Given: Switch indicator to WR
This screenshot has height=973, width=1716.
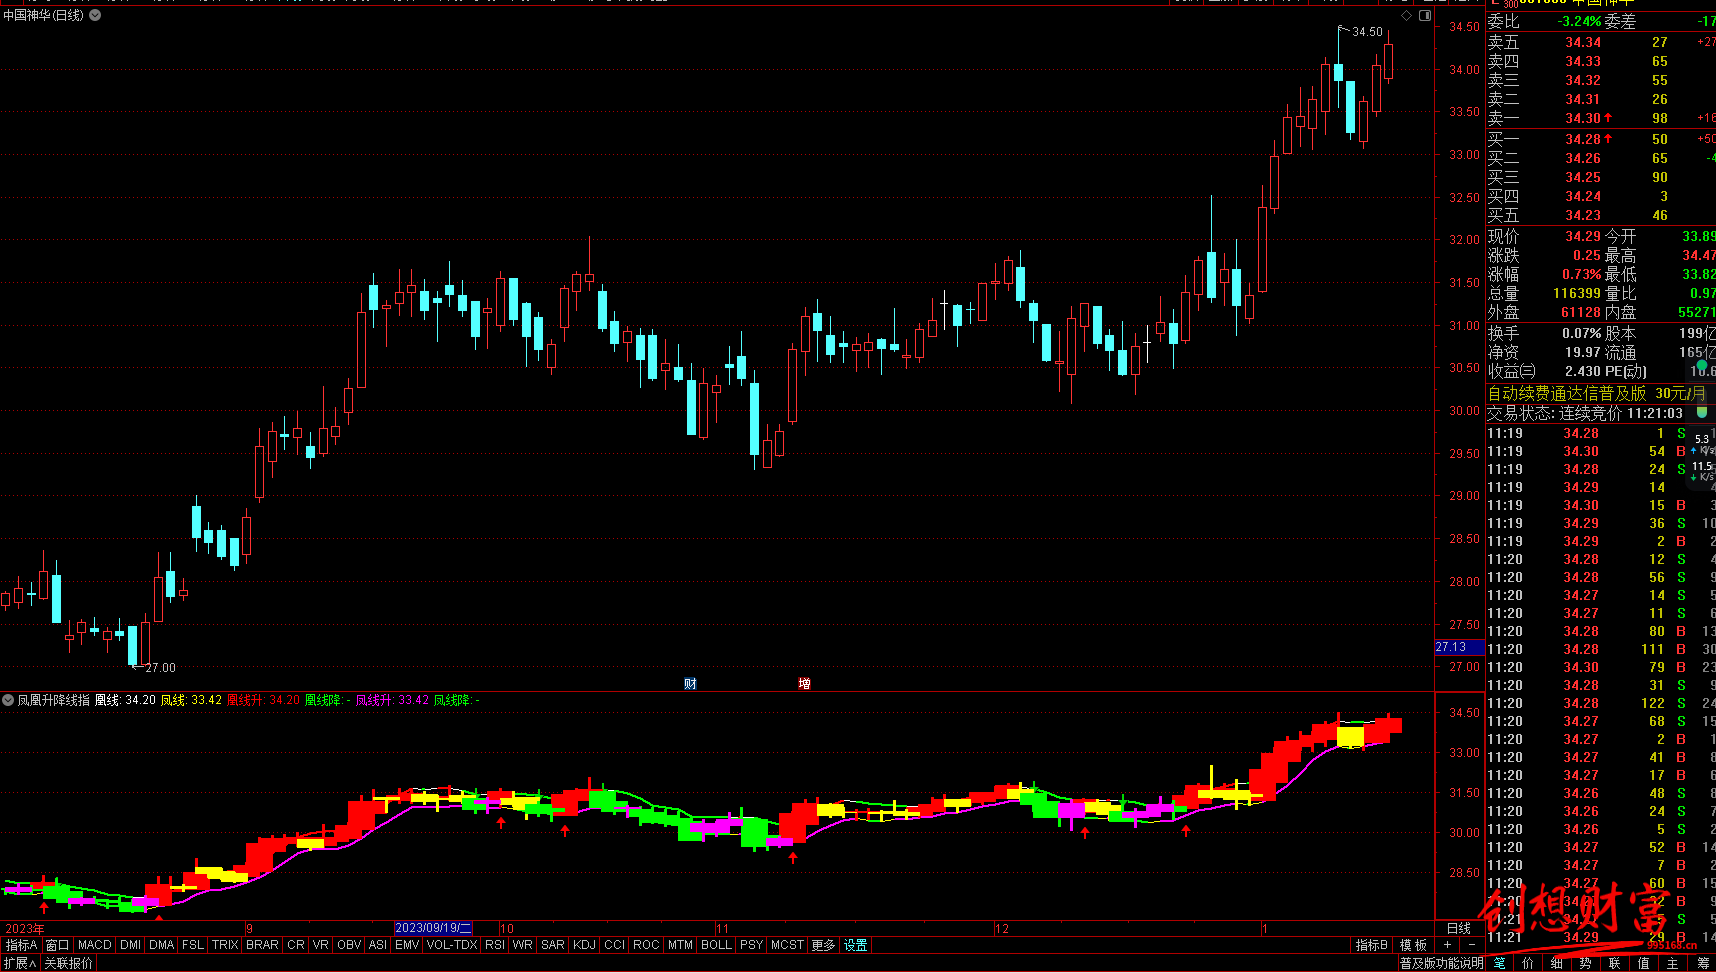Looking at the screenshot, I should 522,945.
